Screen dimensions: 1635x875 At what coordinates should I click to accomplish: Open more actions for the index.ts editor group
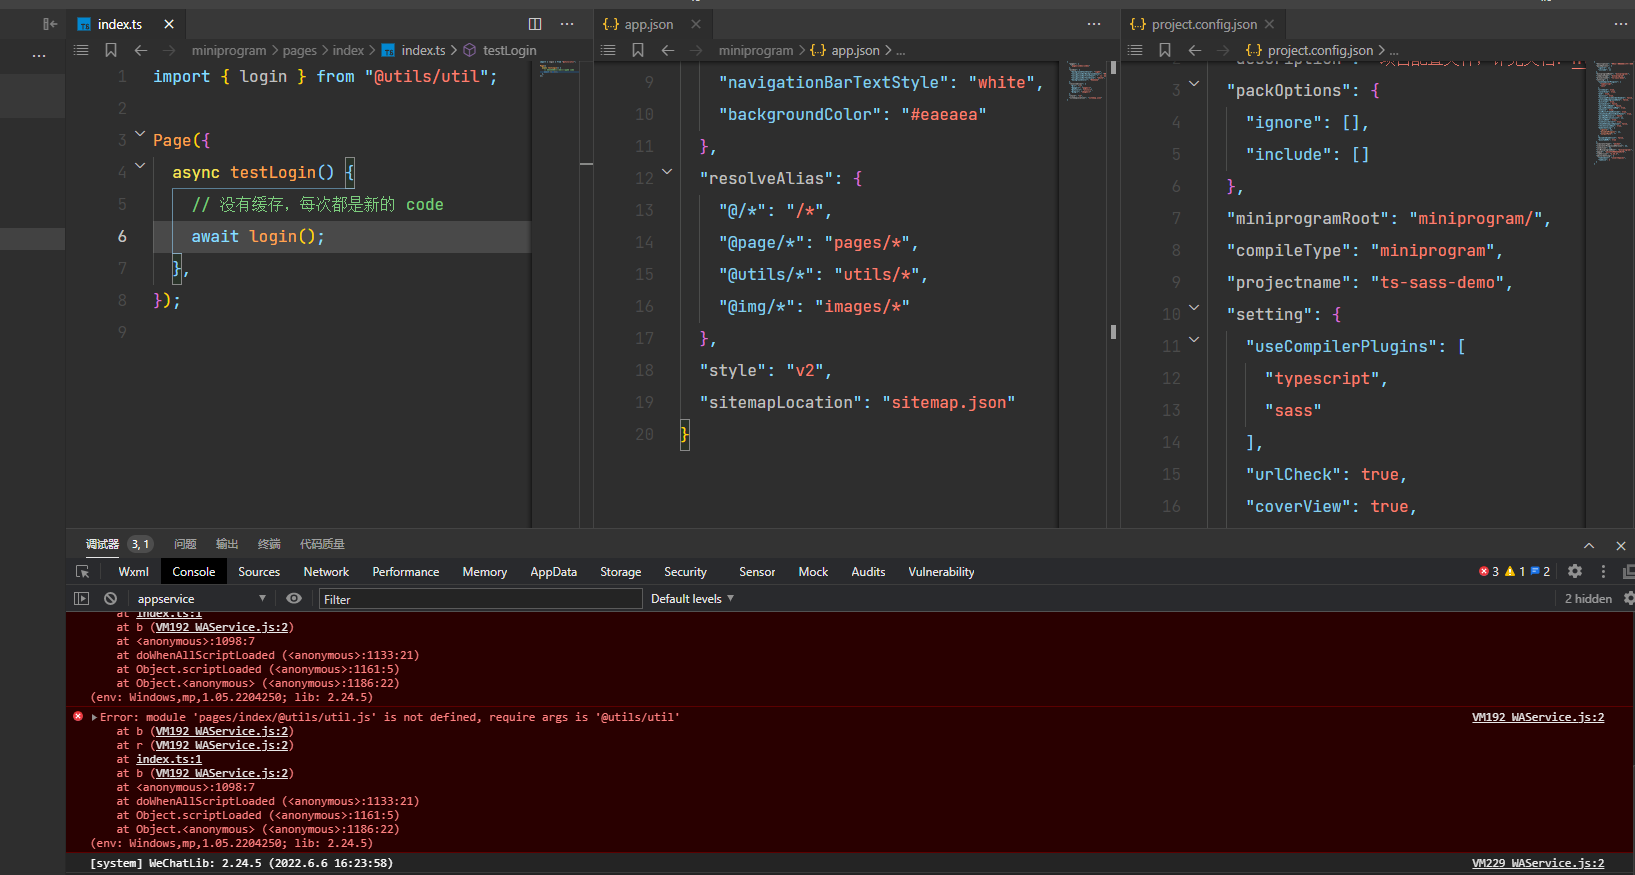point(567,24)
